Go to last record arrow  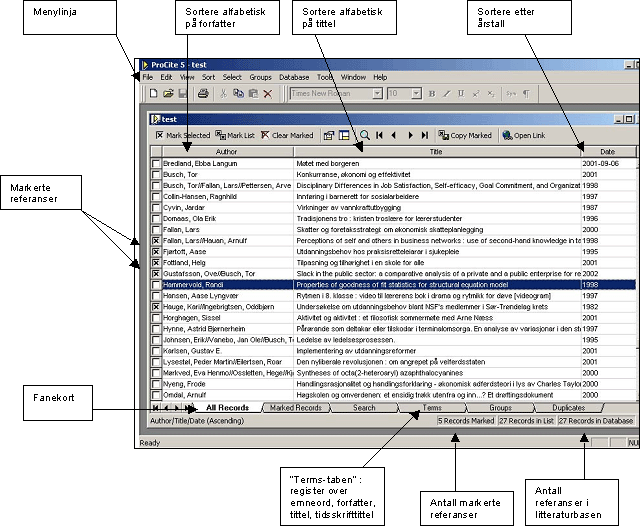[425, 135]
